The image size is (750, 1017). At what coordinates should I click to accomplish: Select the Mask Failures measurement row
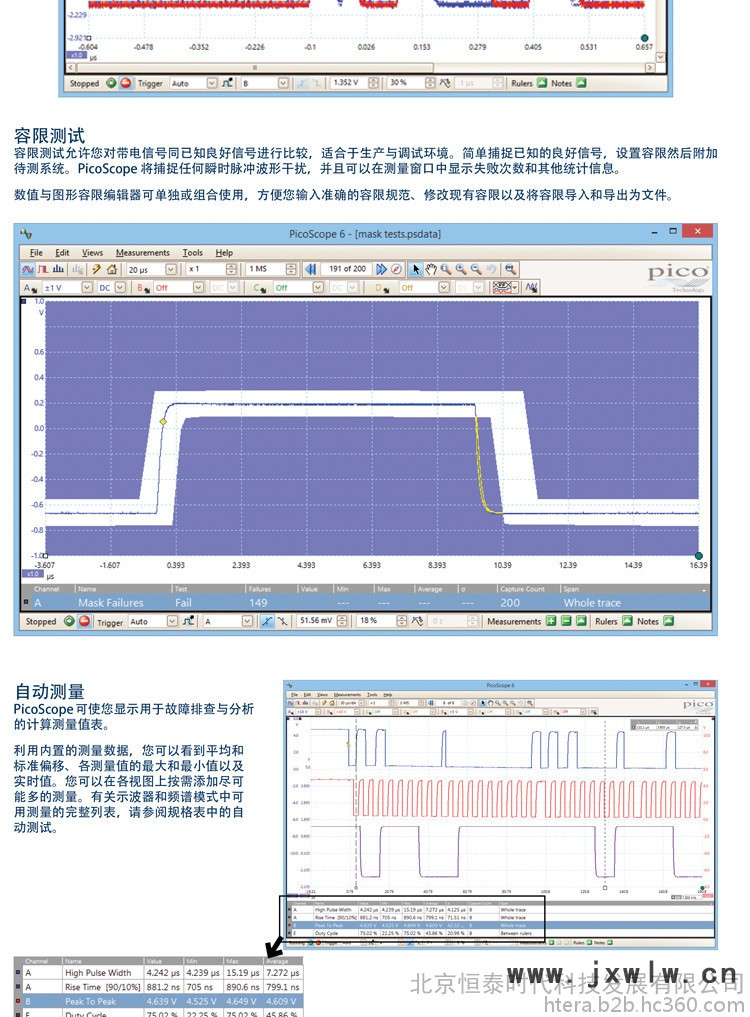pos(366,603)
